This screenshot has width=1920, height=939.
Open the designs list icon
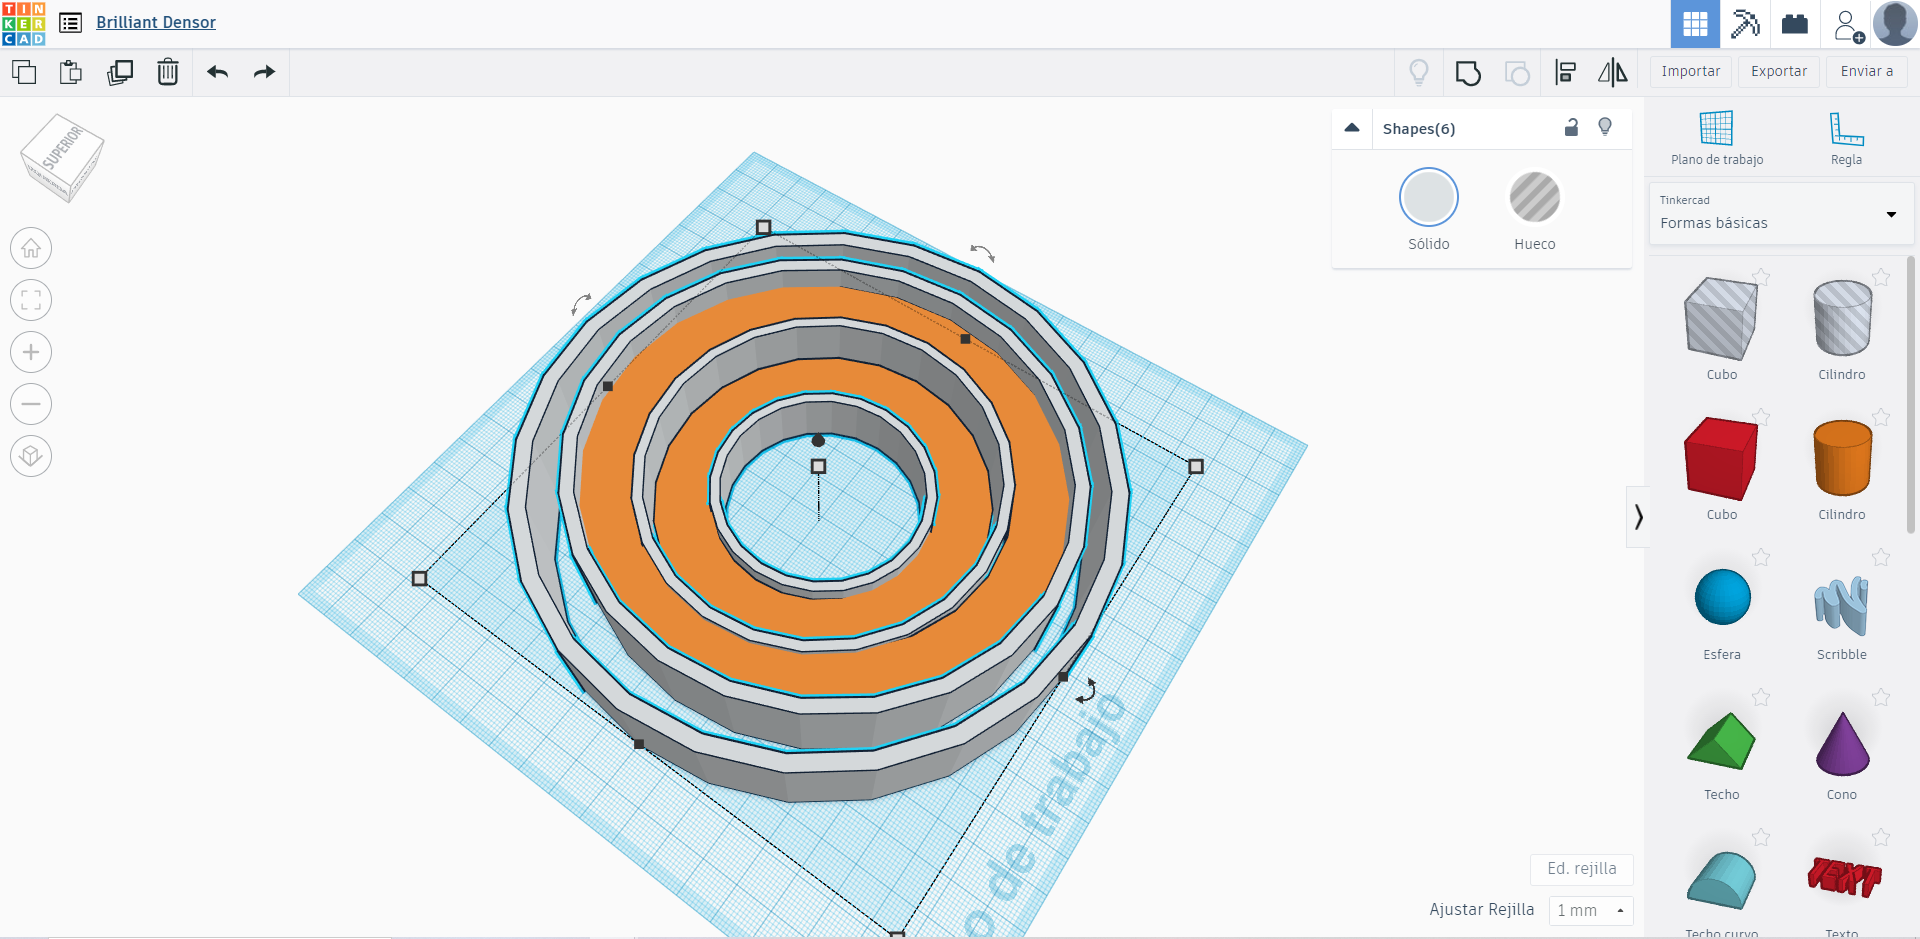pos(70,22)
